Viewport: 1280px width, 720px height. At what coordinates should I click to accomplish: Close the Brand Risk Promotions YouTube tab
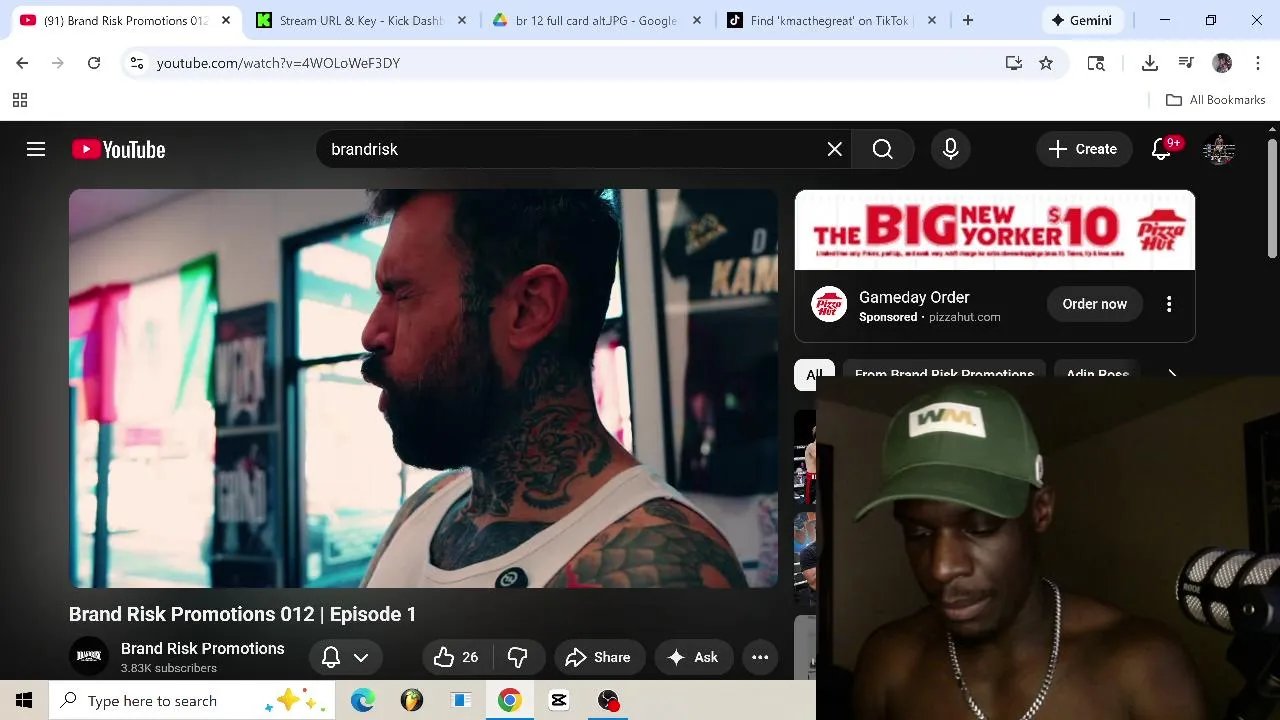[x=226, y=20]
